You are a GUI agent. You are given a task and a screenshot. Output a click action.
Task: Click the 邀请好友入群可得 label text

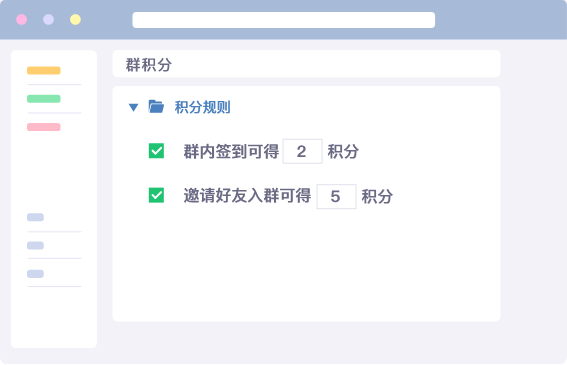pyautogui.click(x=247, y=196)
